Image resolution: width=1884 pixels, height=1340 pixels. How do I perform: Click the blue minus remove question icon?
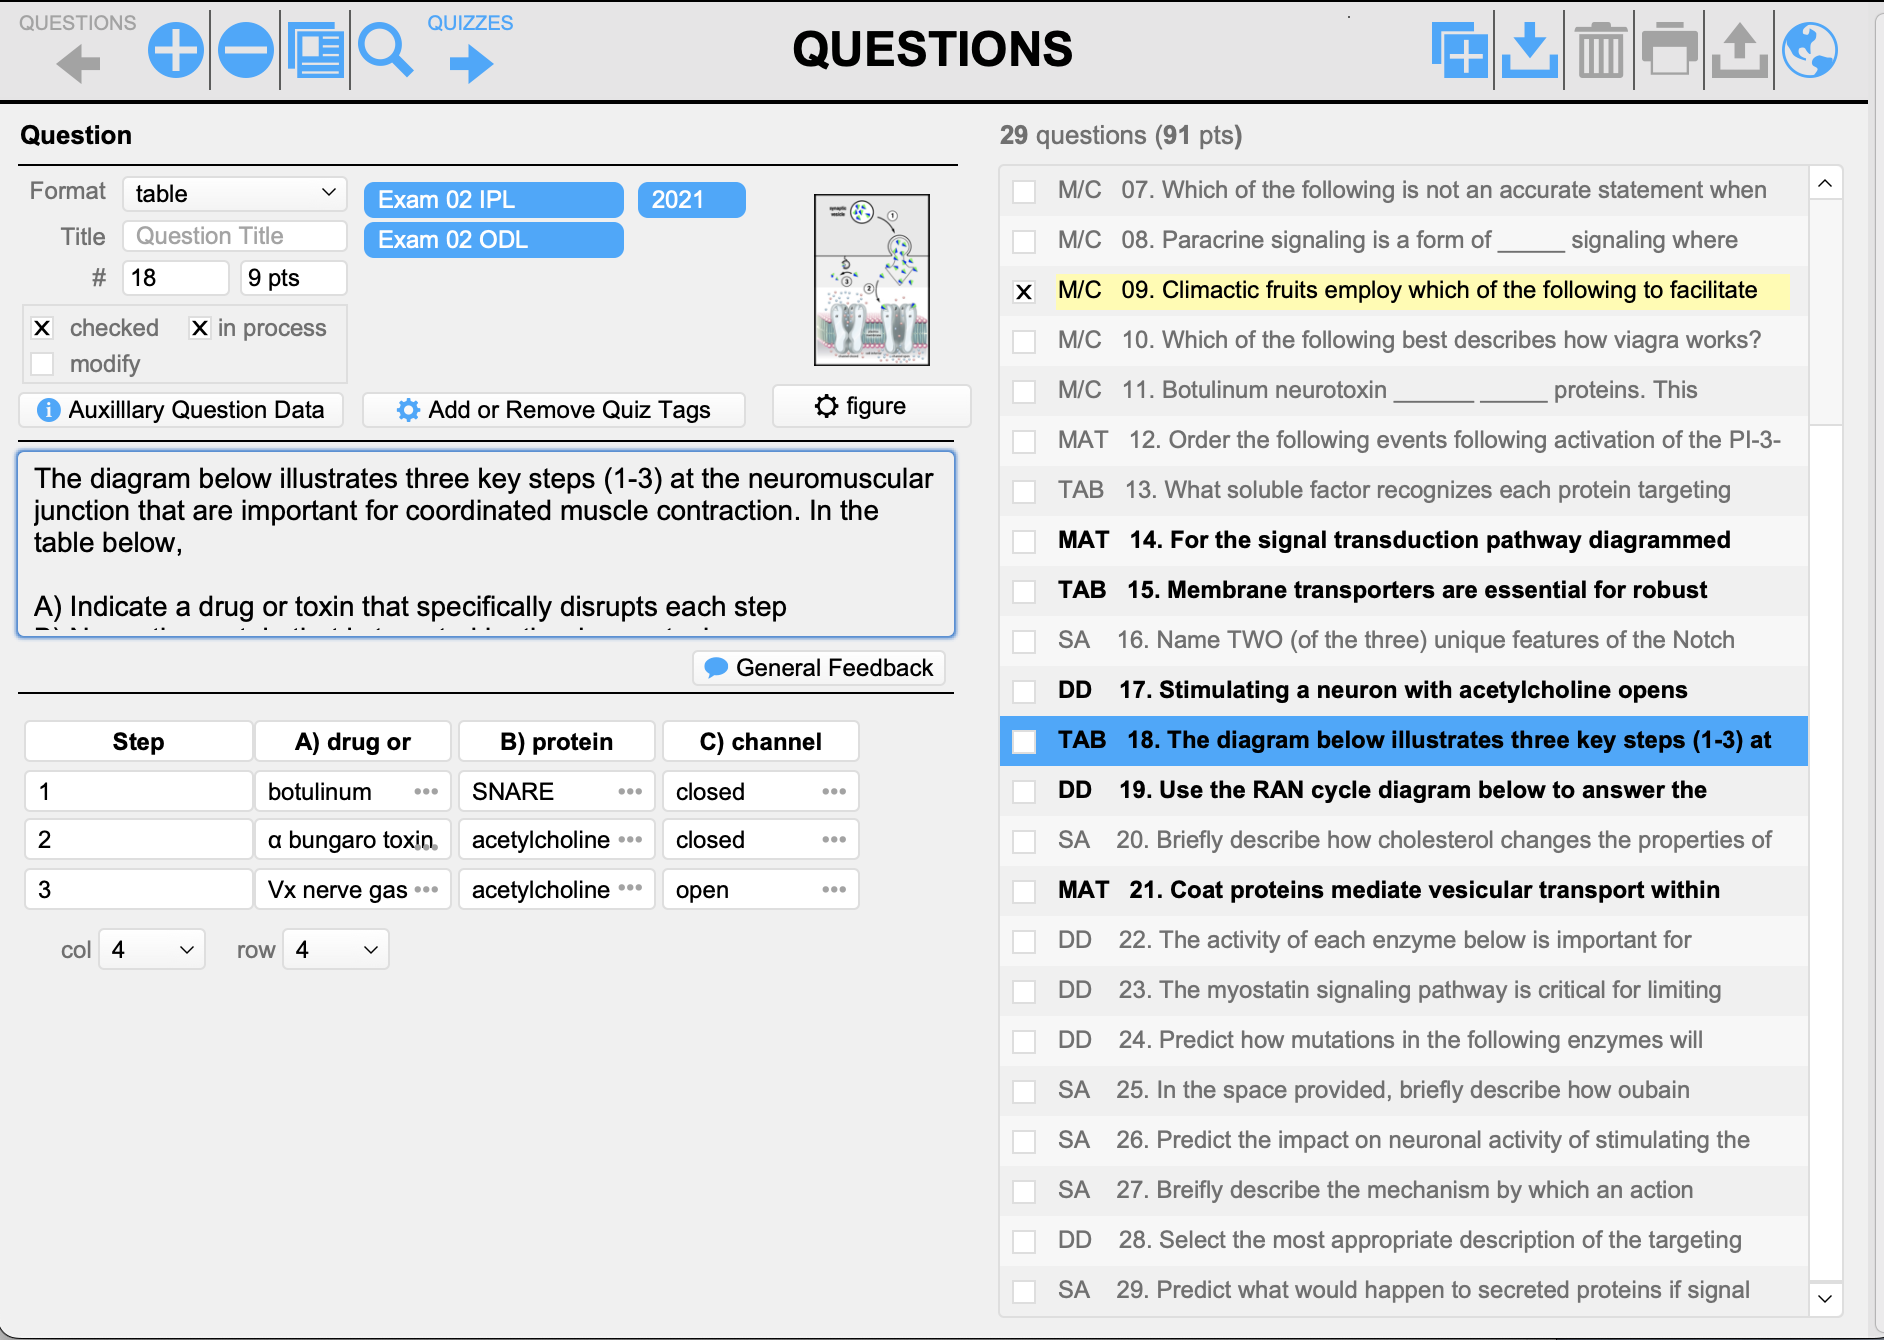coord(245,50)
